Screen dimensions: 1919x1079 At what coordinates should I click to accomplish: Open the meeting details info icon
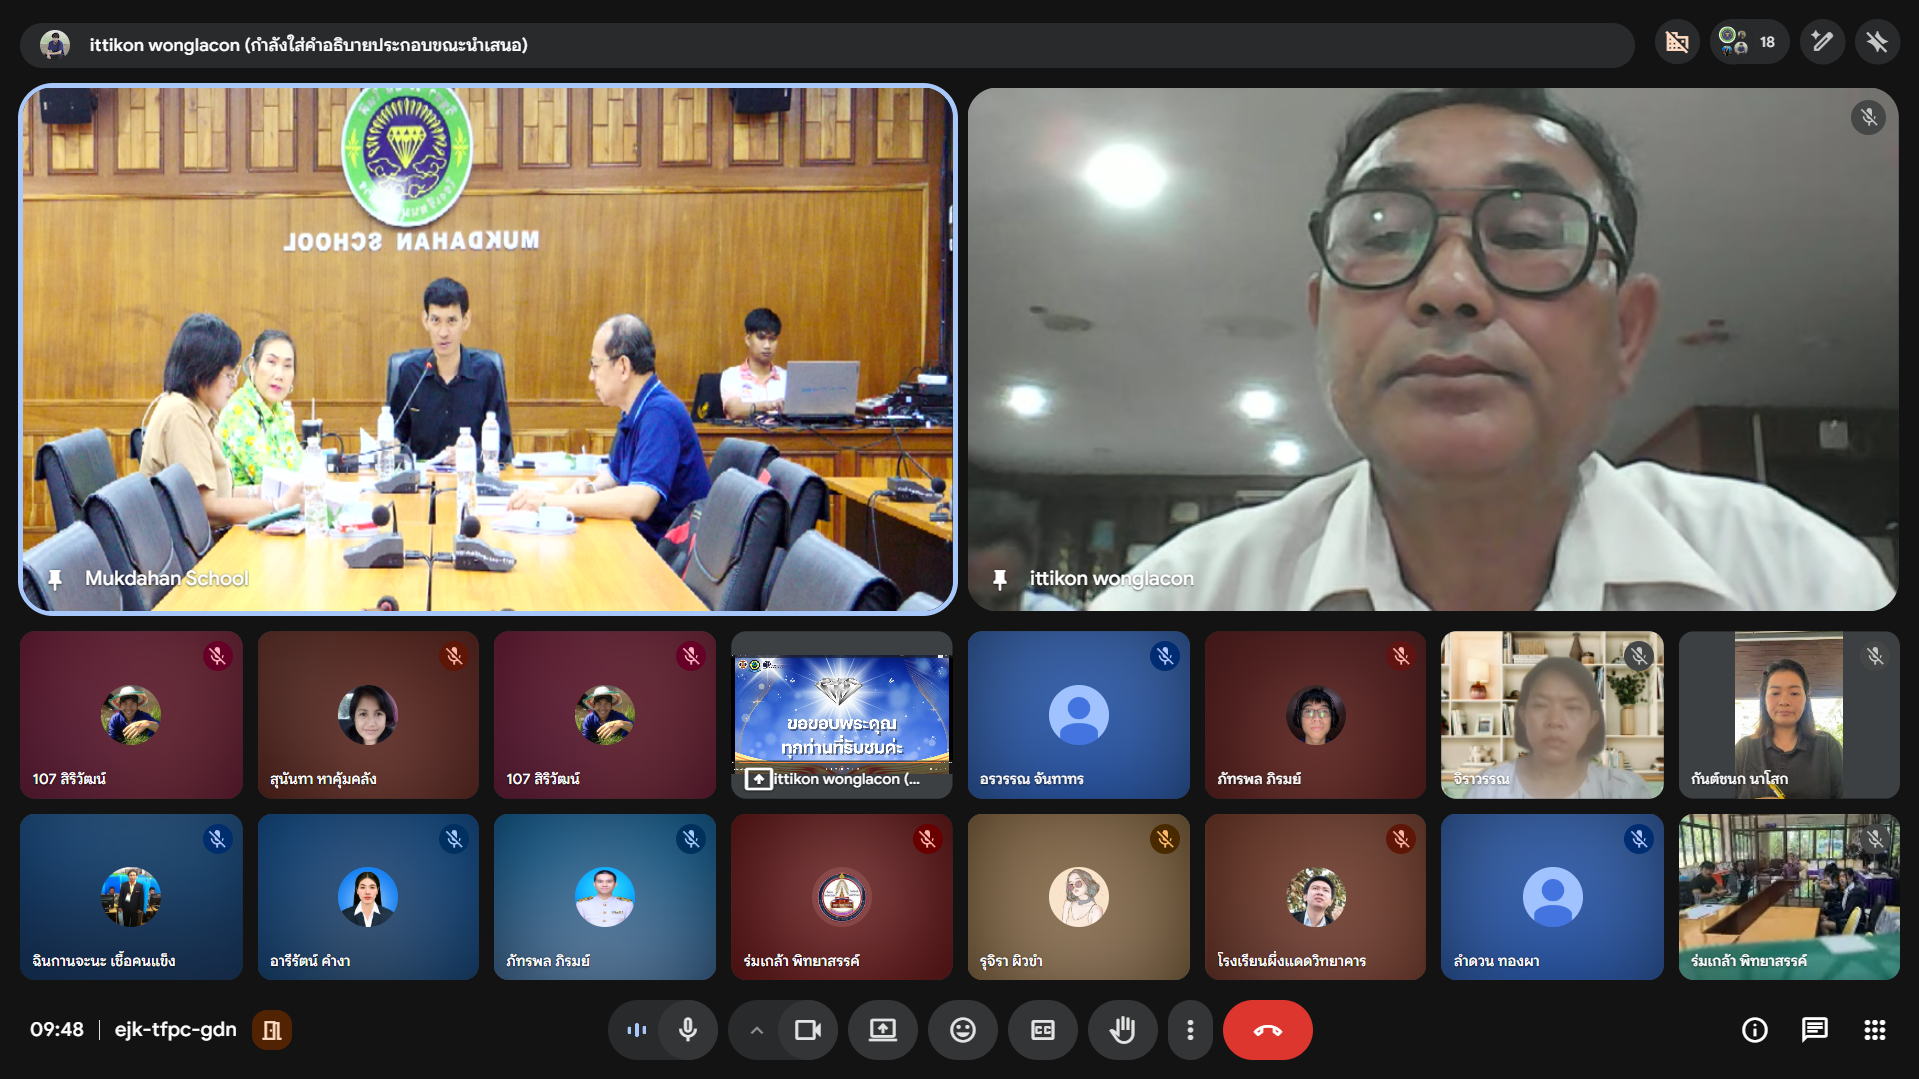click(x=1754, y=1030)
